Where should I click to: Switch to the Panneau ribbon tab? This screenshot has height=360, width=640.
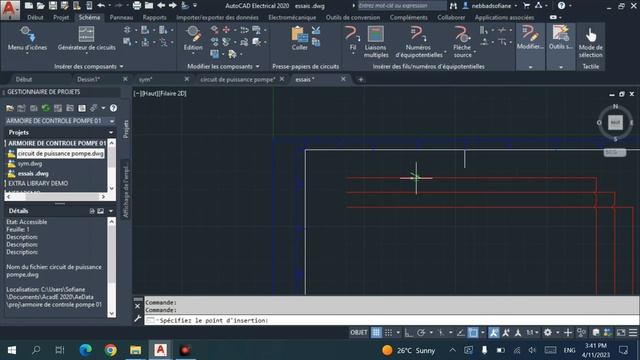[x=121, y=18]
